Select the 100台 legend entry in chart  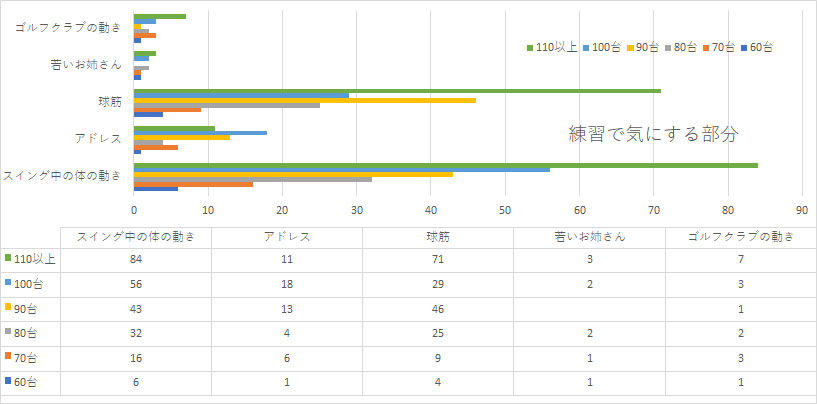click(x=601, y=47)
